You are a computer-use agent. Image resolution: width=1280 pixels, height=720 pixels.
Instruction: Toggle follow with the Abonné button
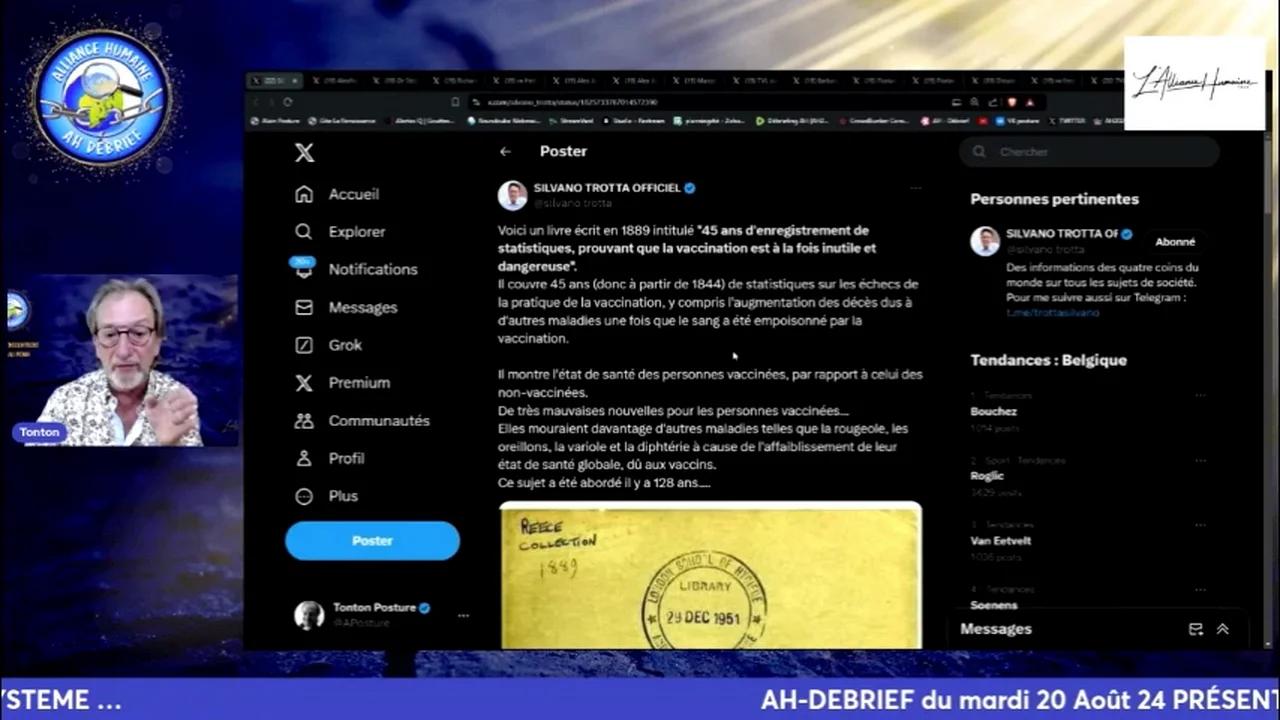click(1175, 241)
